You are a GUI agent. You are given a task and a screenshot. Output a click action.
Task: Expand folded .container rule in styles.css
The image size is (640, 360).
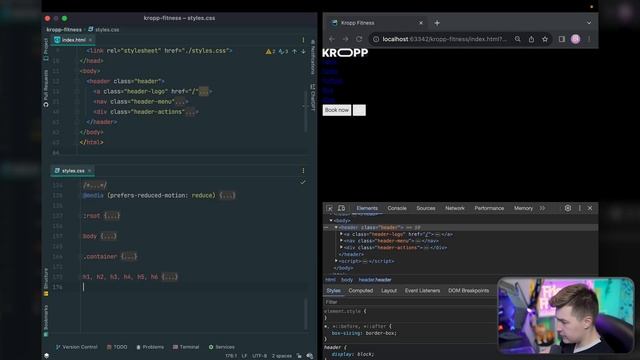pyautogui.click(x=129, y=256)
